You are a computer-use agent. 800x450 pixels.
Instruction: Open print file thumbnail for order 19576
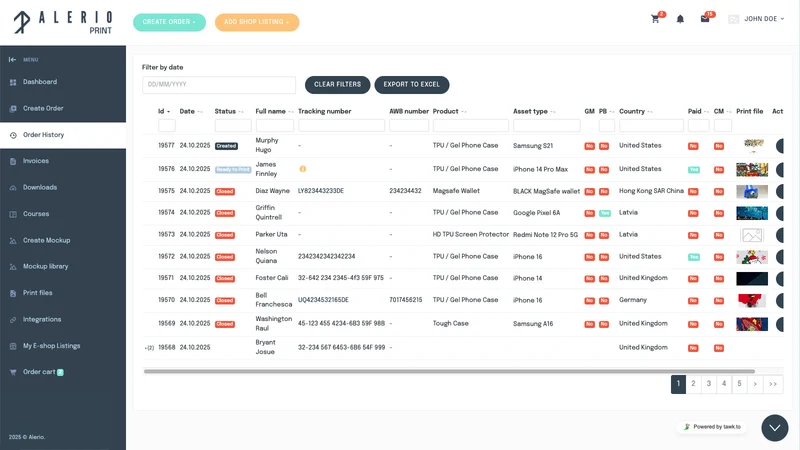(x=752, y=169)
